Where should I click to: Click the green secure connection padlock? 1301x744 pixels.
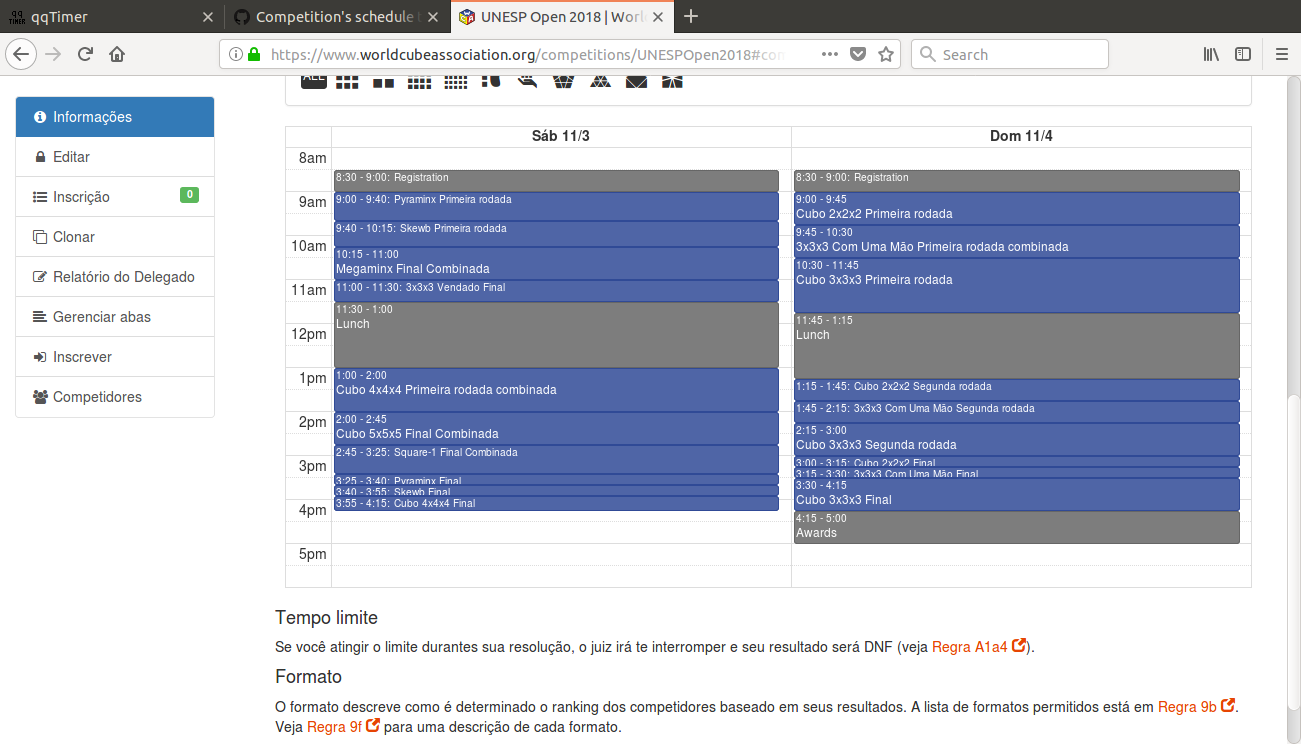pyautogui.click(x=254, y=54)
